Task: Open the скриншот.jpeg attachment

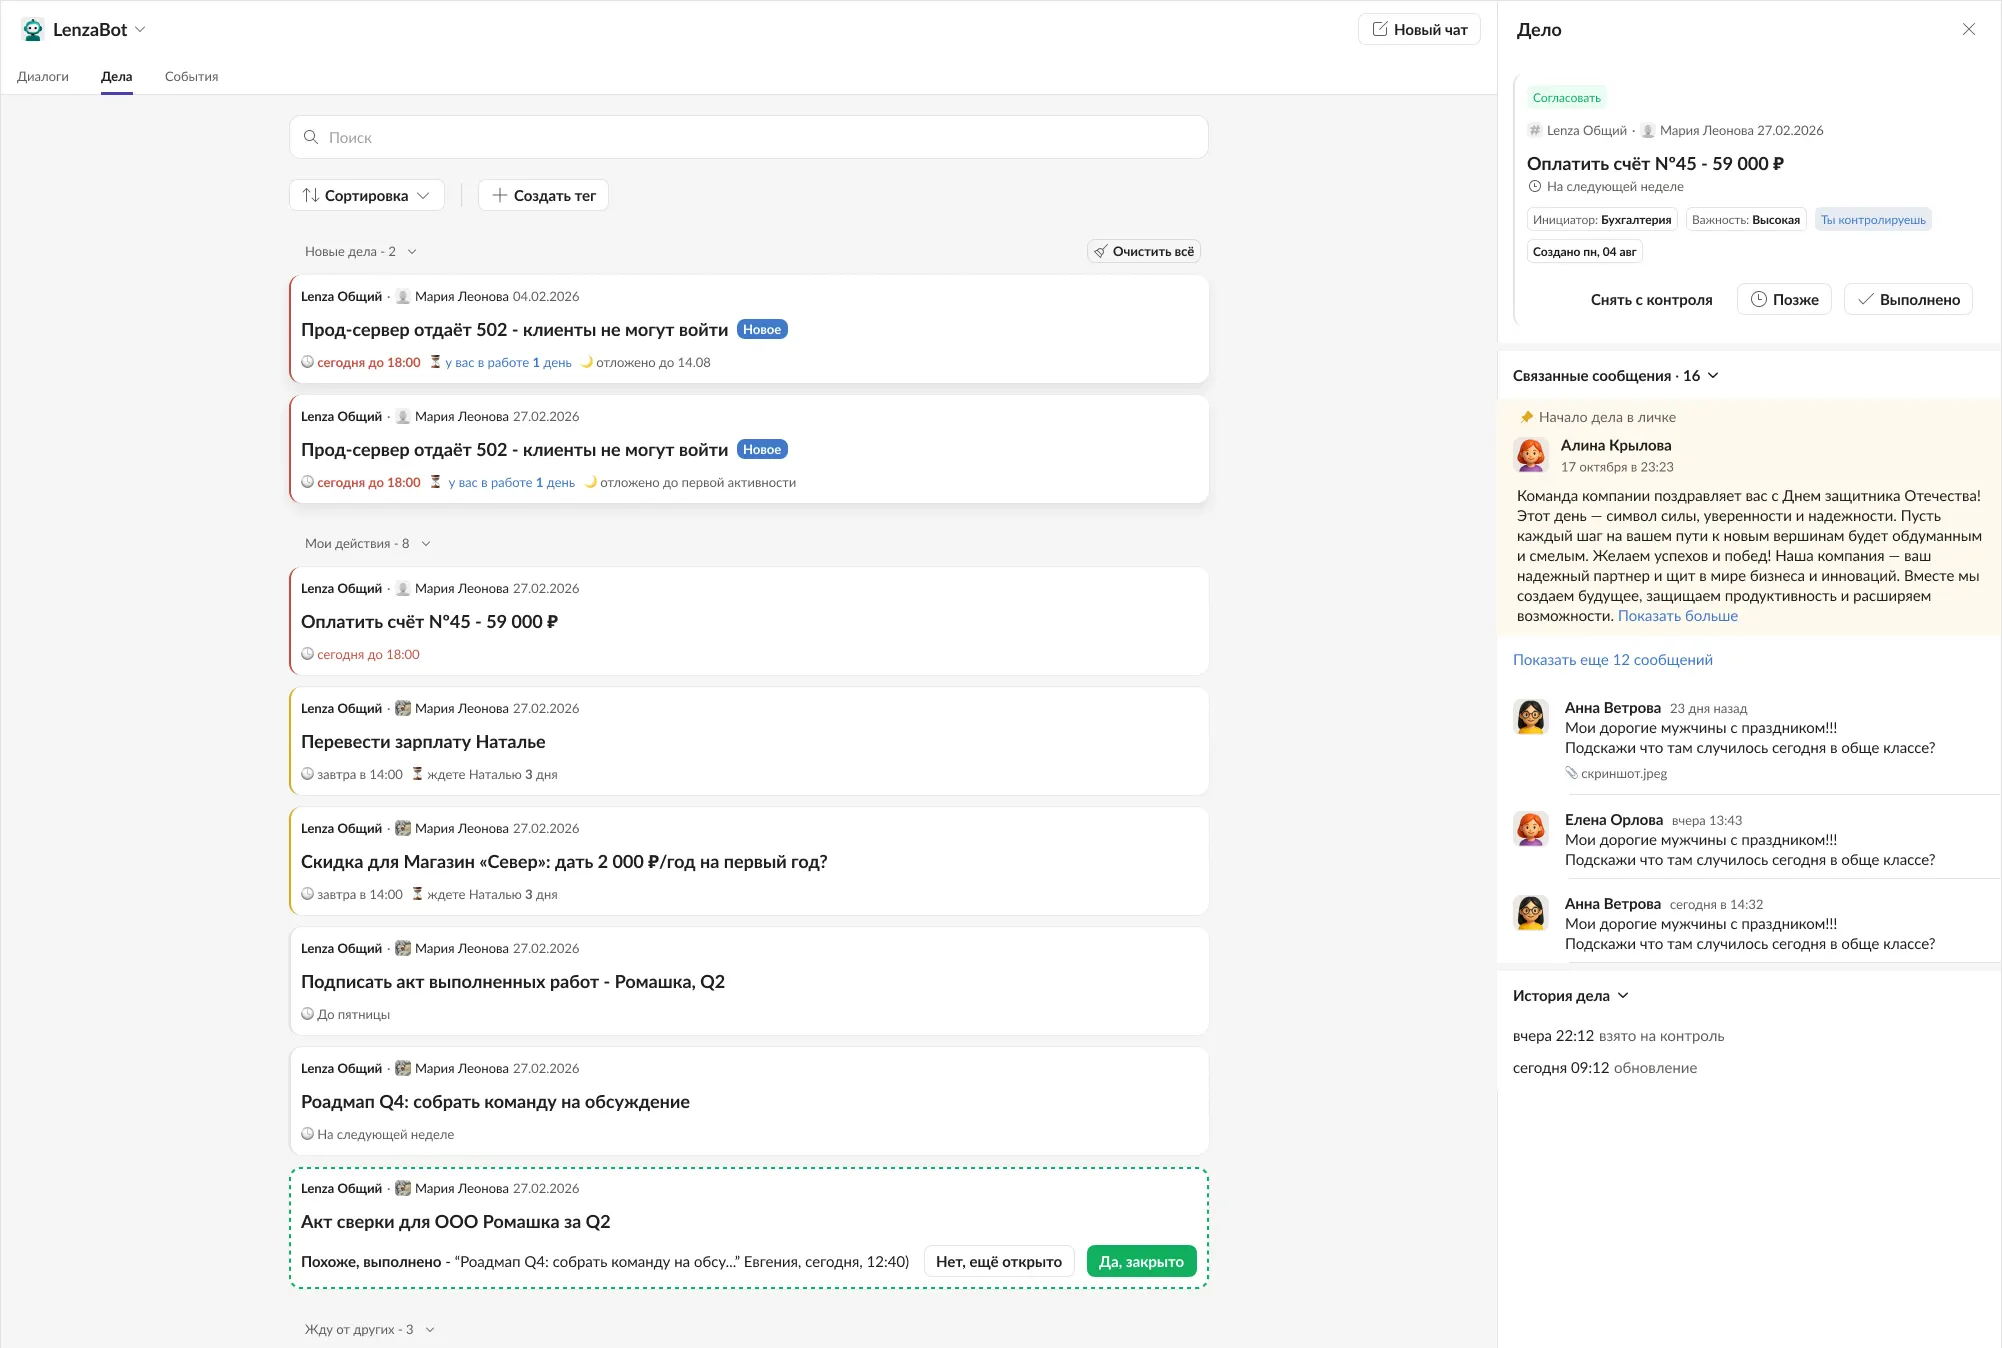Action: click(1616, 773)
